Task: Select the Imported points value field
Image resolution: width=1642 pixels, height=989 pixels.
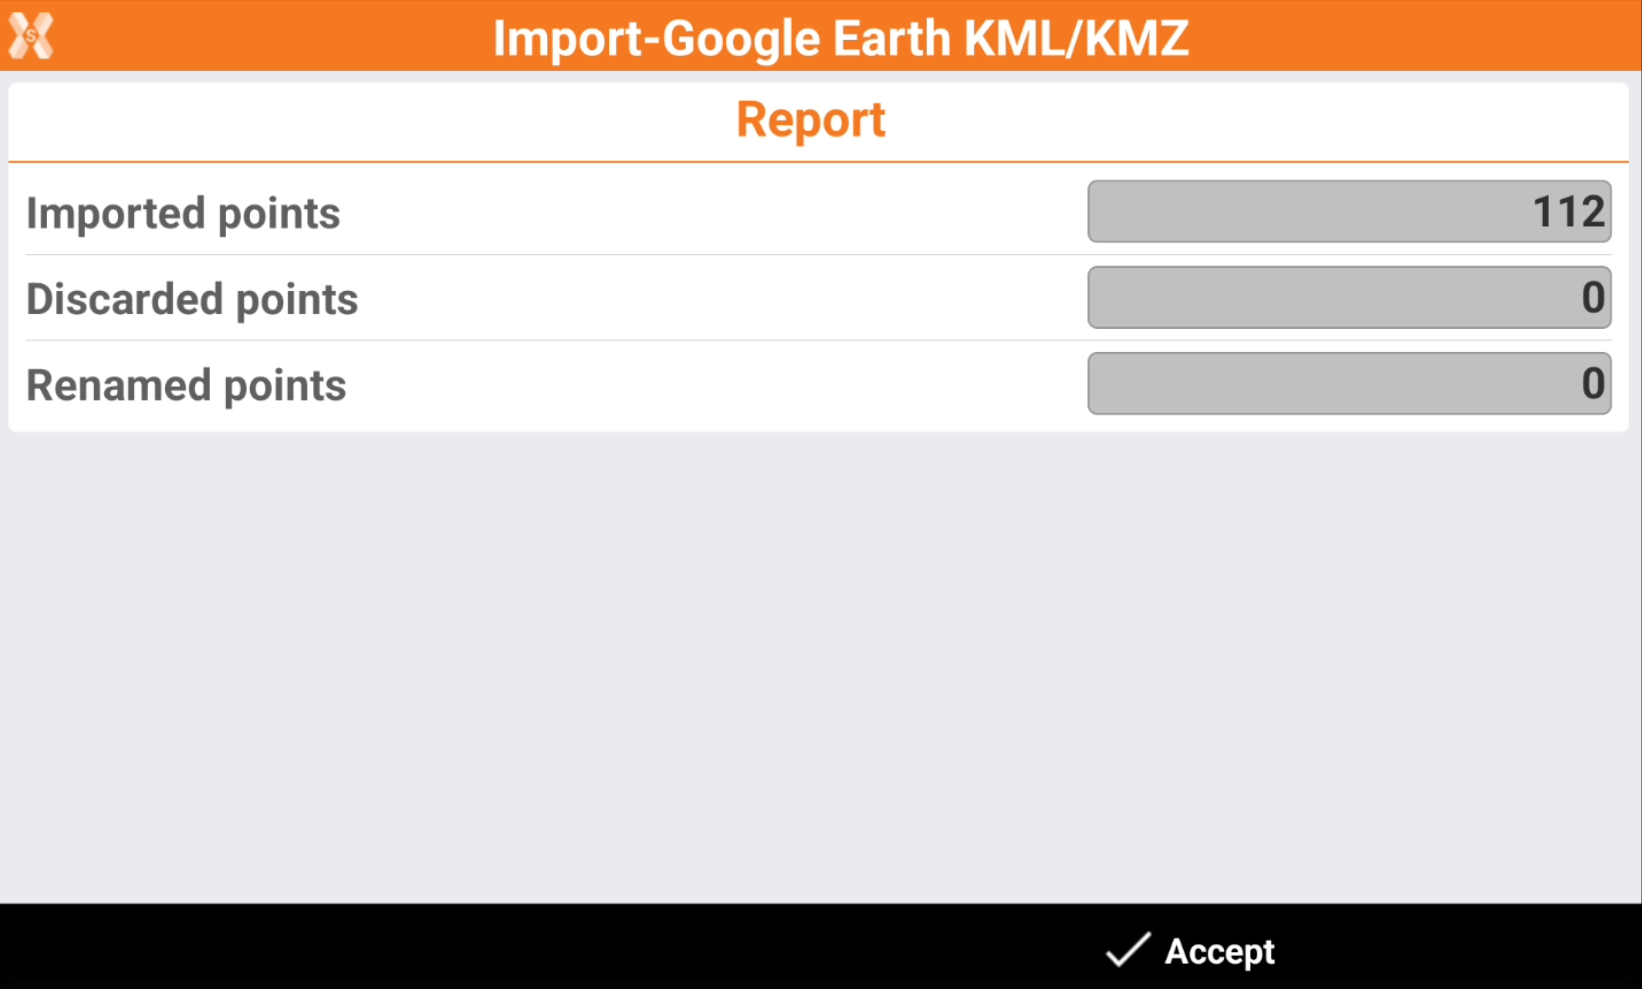Action: 1348,212
